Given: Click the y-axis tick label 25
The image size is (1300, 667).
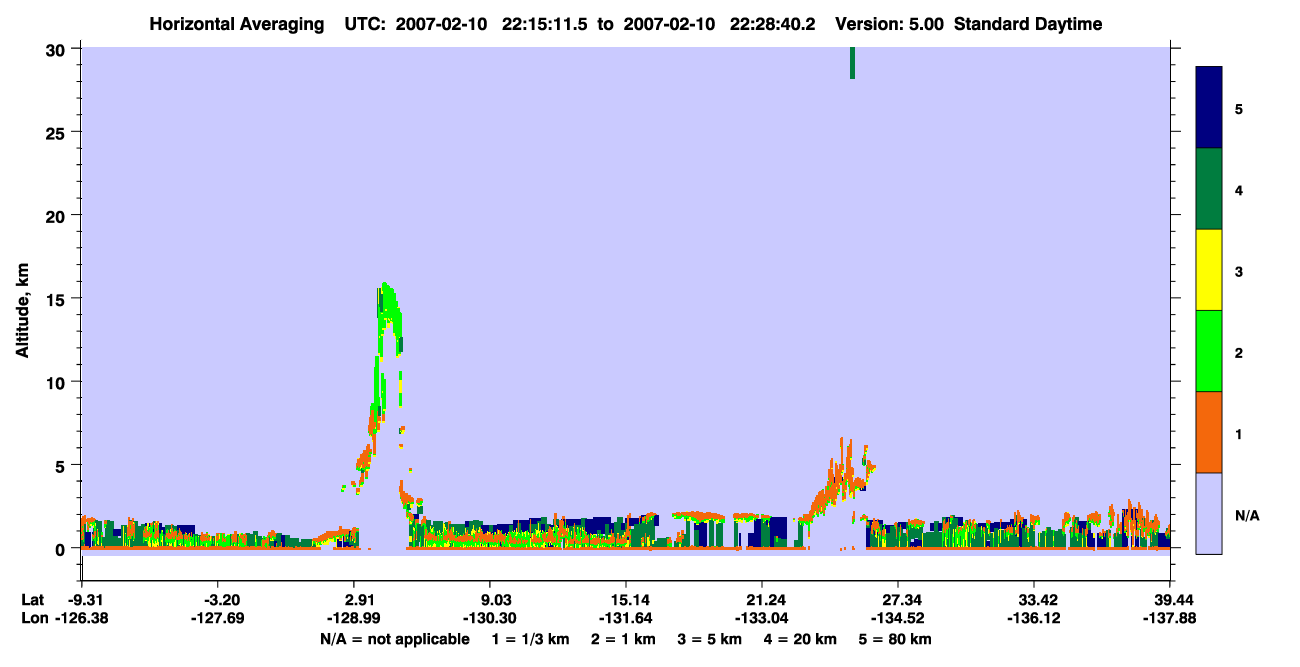Looking at the screenshot, I should [x=58, y=132].
